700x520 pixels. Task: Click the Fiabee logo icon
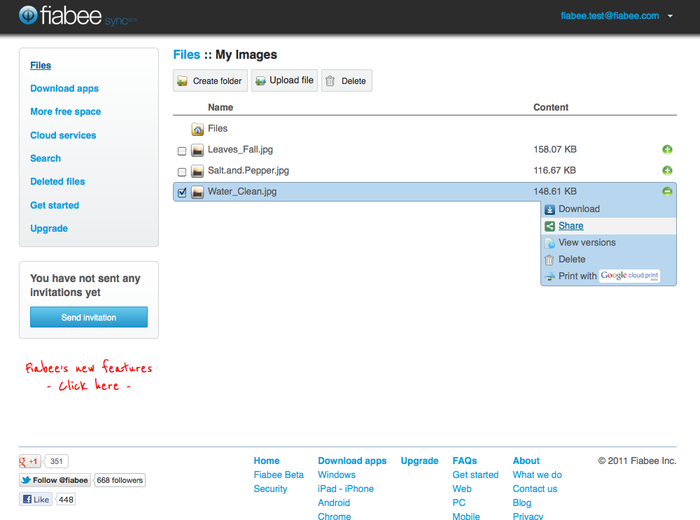click(x=28, y=16)
